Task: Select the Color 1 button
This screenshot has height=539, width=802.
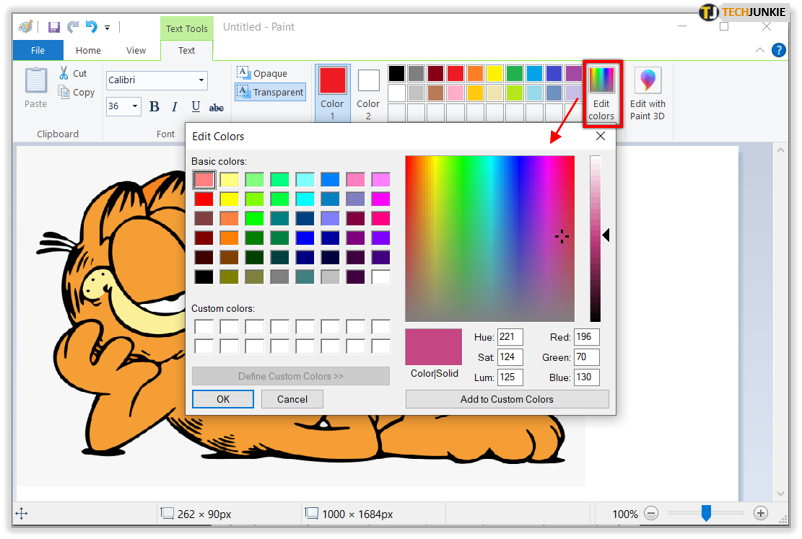Action: point(332,93)
